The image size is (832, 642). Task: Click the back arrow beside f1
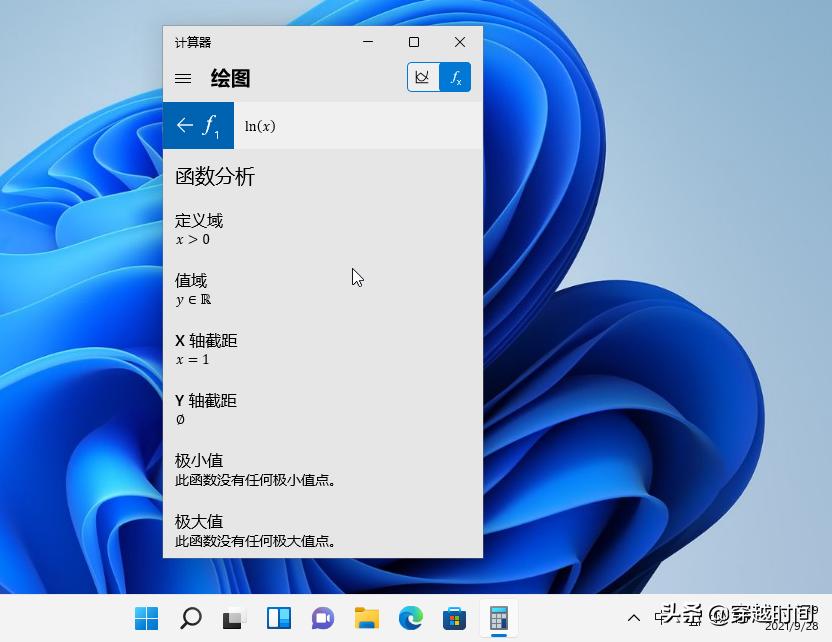click(x=186, y=125)
